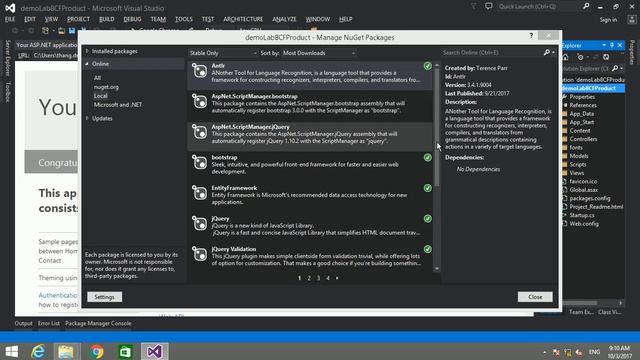Select the AspNet.ScriptManager.jQuery package icon
Image resolution: width=640 pixels, height=360 pixels.
pyautogui.click(x=200, y=132)
